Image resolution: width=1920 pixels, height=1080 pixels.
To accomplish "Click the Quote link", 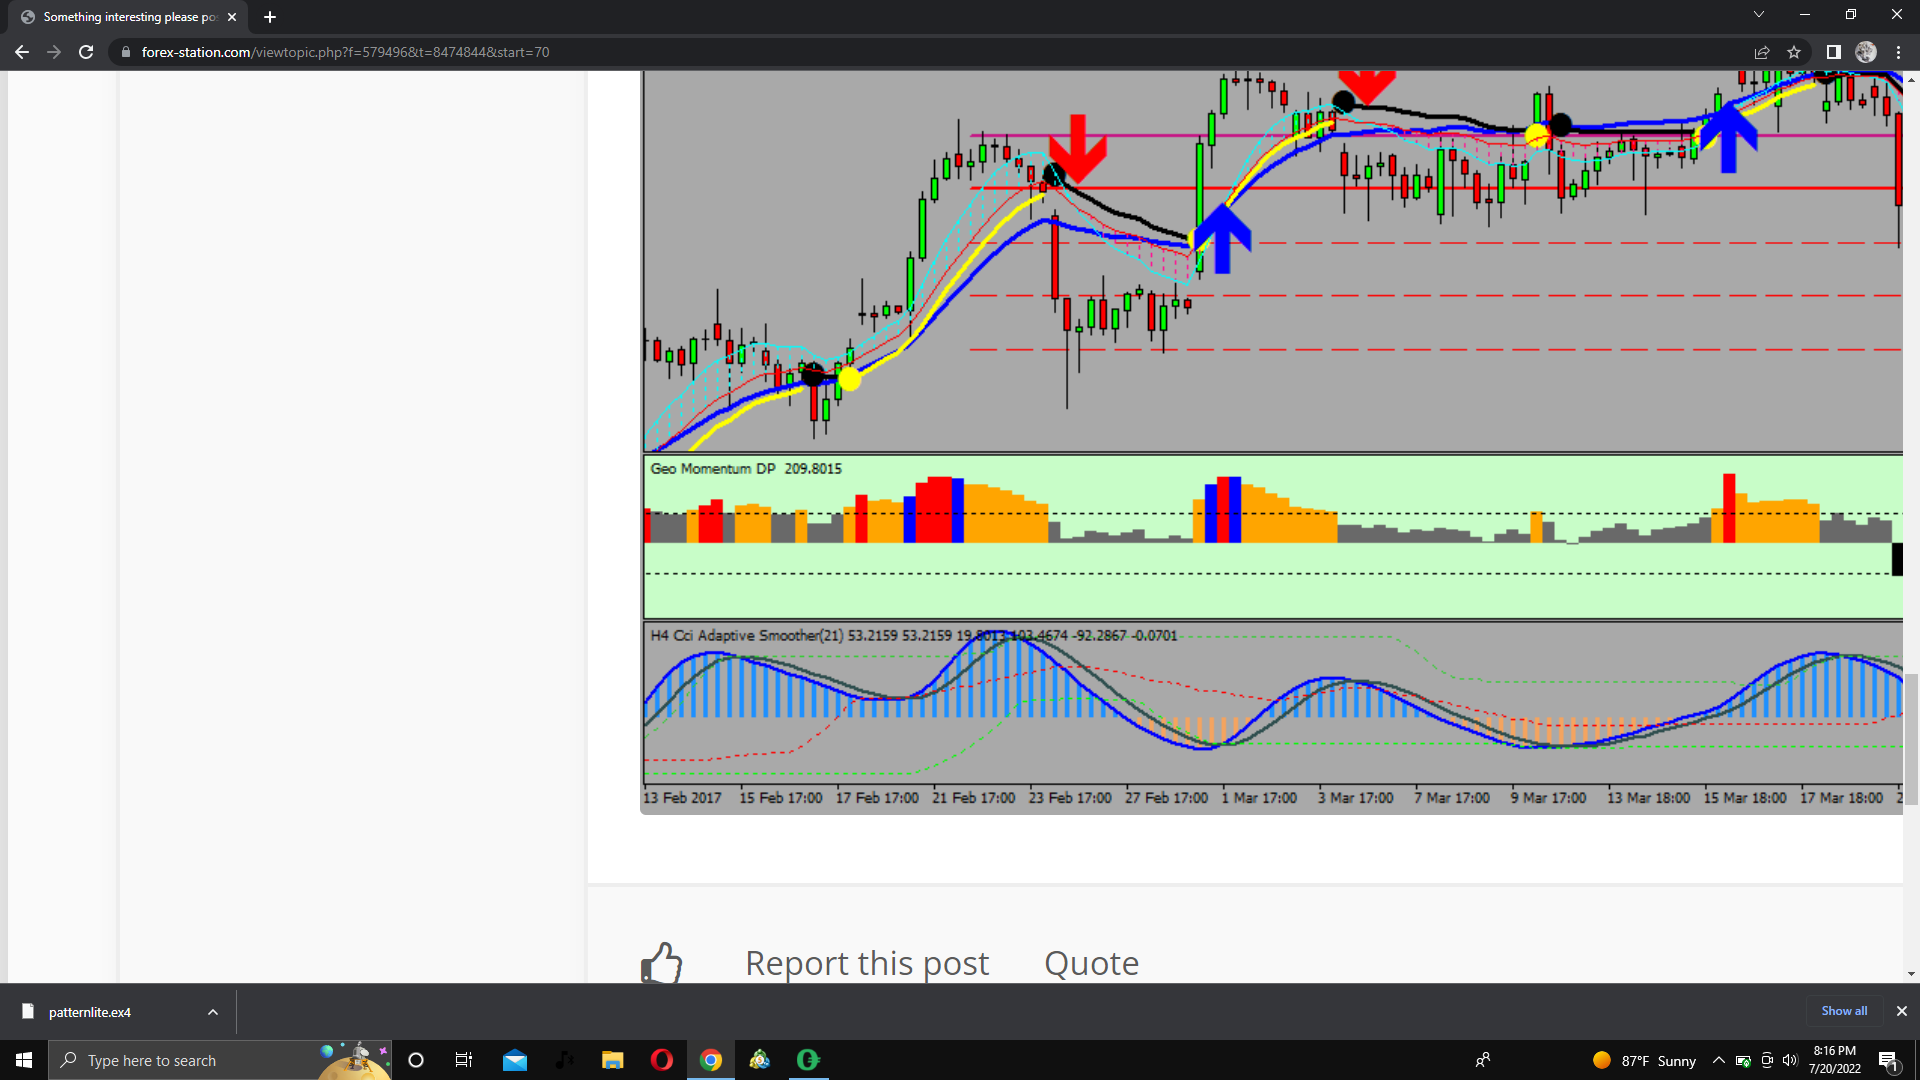I will coord(1091,963).
